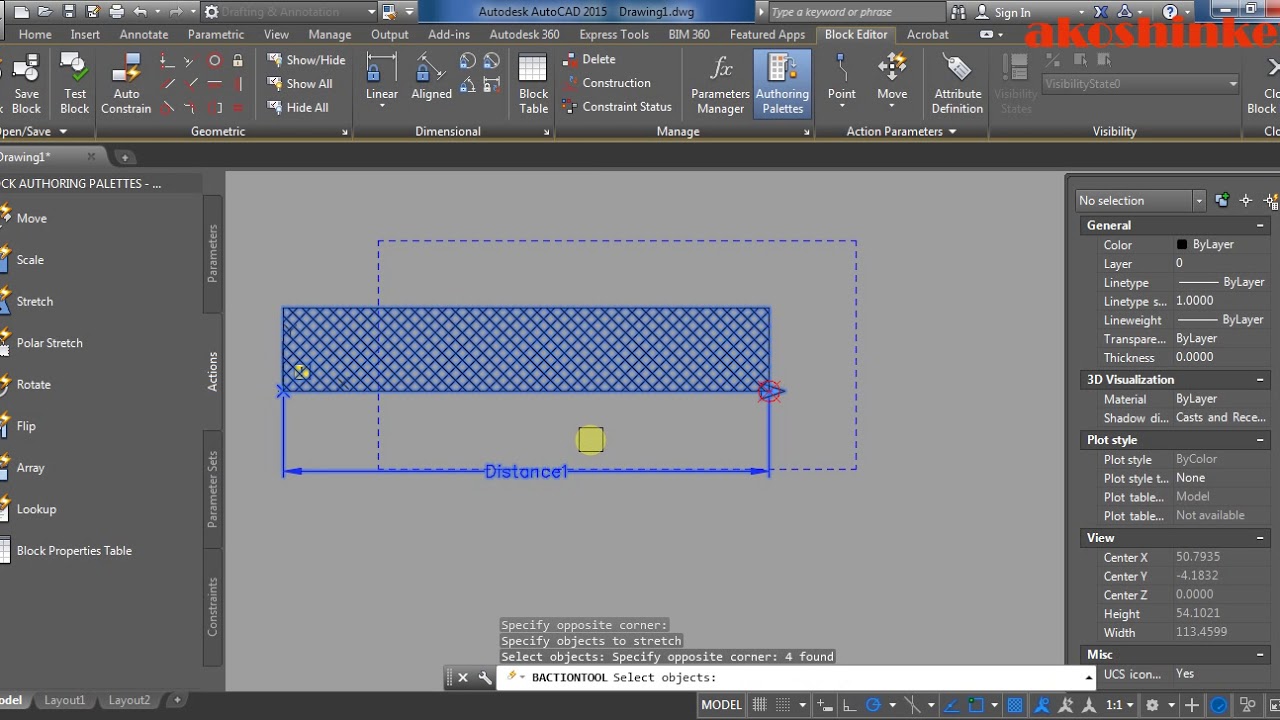
Task: Open Block Properties Table from palette
Action: point(67,551)
